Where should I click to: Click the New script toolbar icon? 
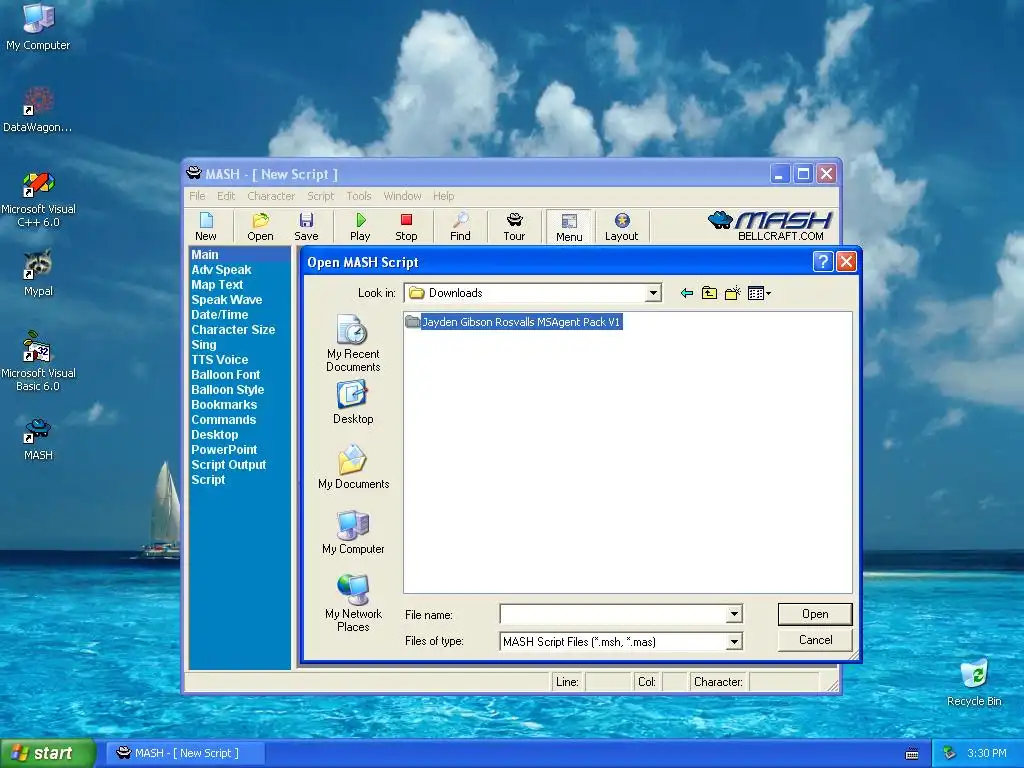point(206,227)
